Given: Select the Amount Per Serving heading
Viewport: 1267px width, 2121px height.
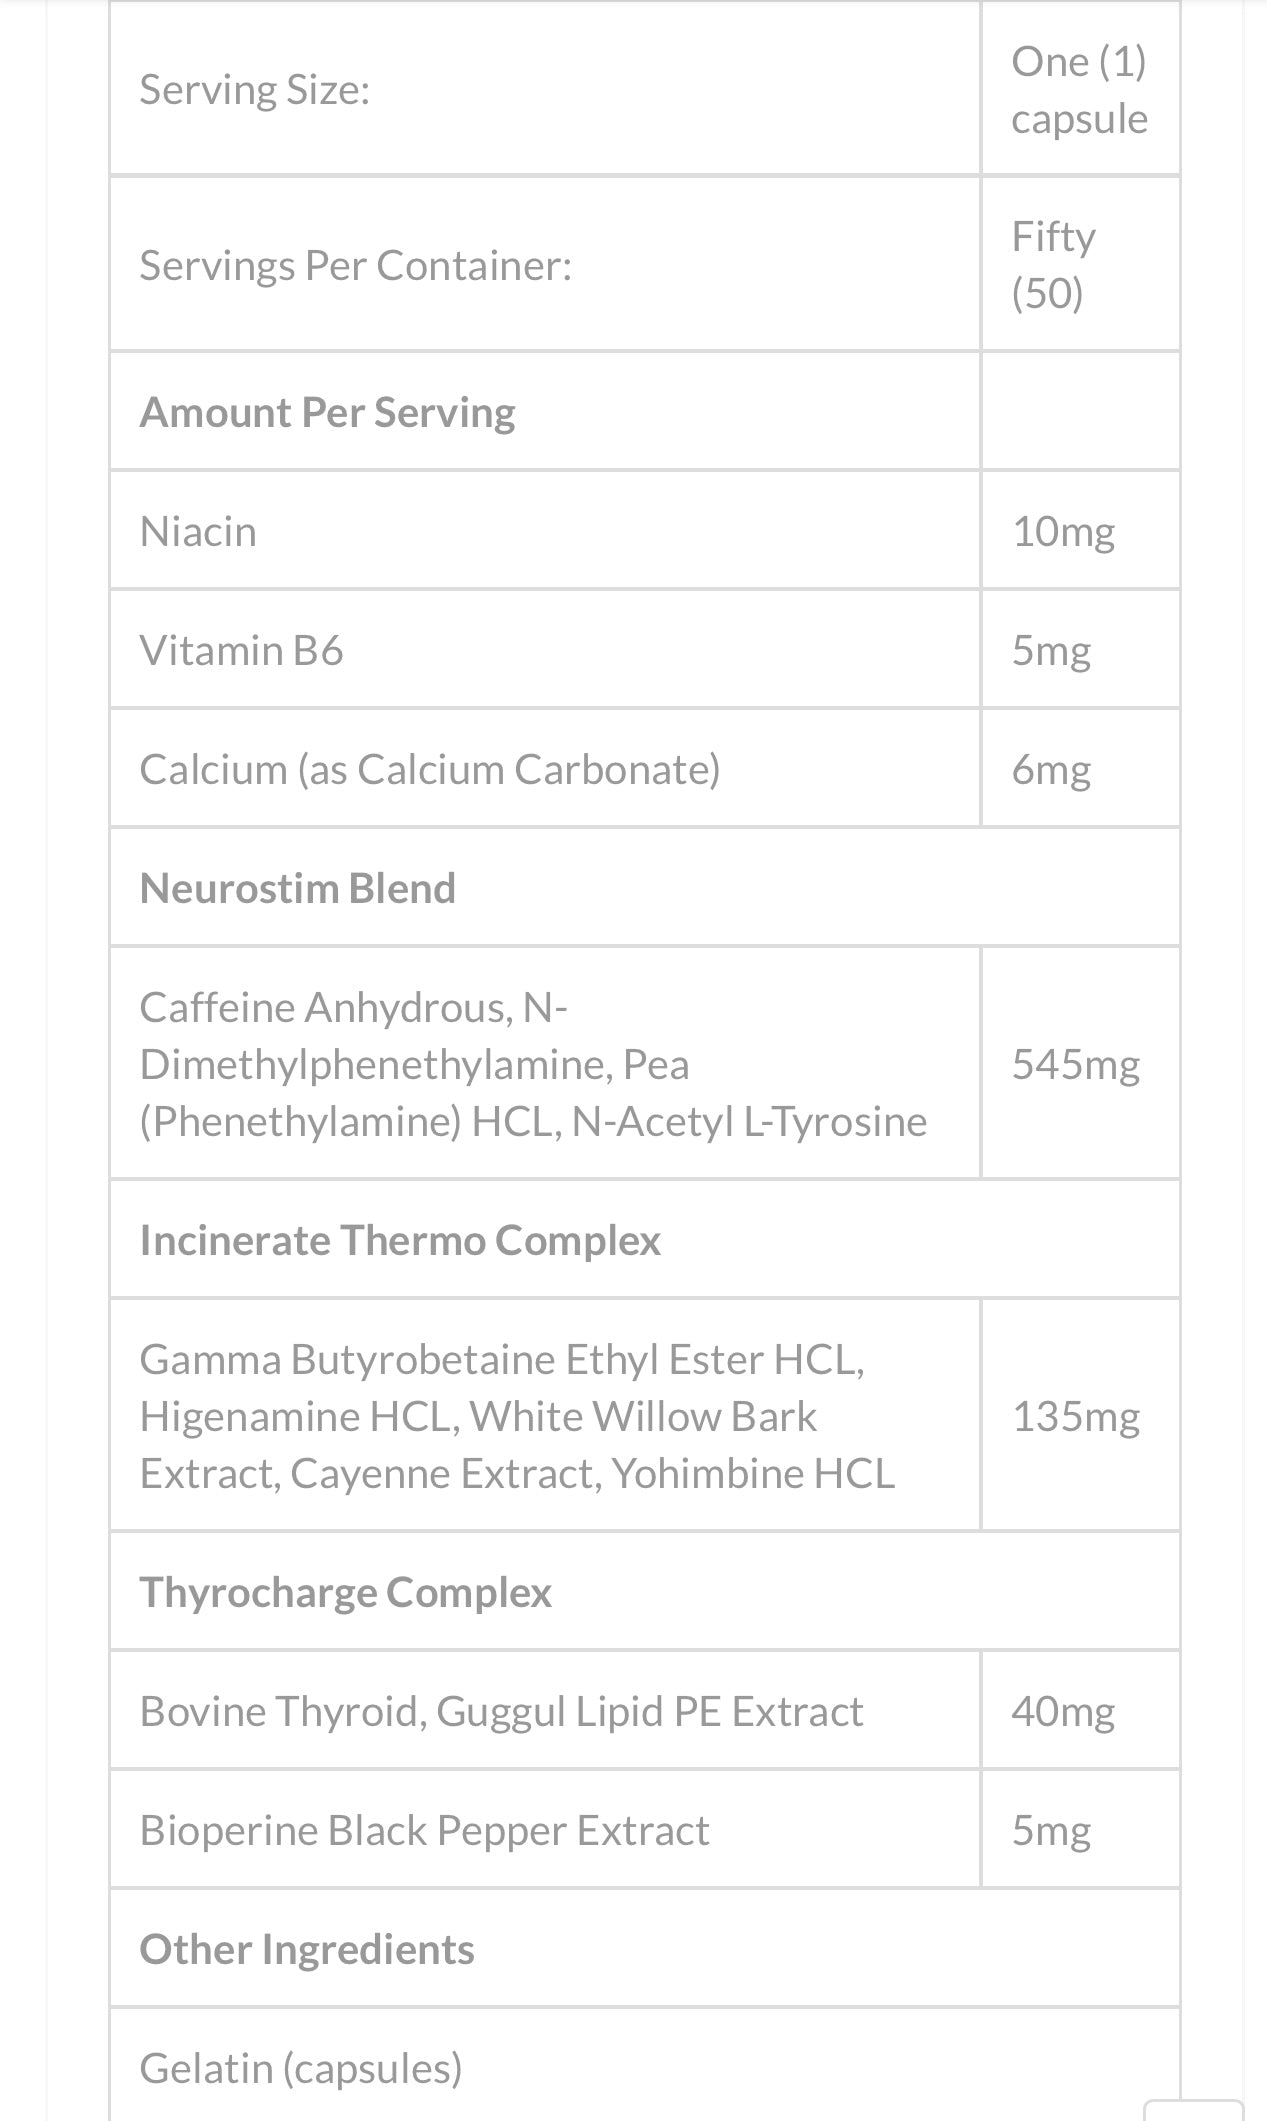Looking at the screenshot, I should tap(327, 412).
